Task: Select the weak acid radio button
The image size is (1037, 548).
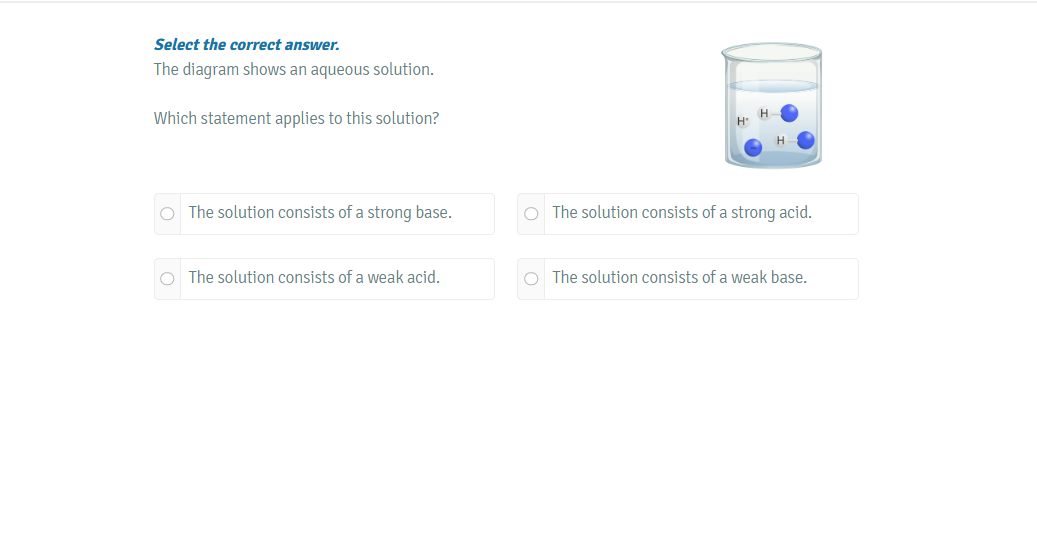Action: [x=167, y=278]
